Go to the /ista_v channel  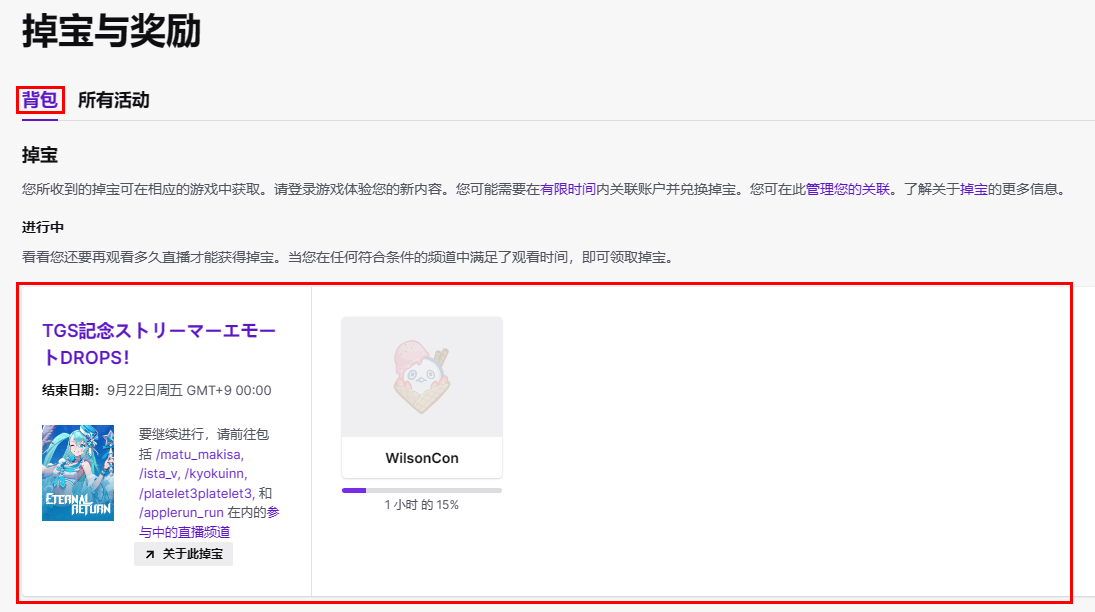(158, 473)
